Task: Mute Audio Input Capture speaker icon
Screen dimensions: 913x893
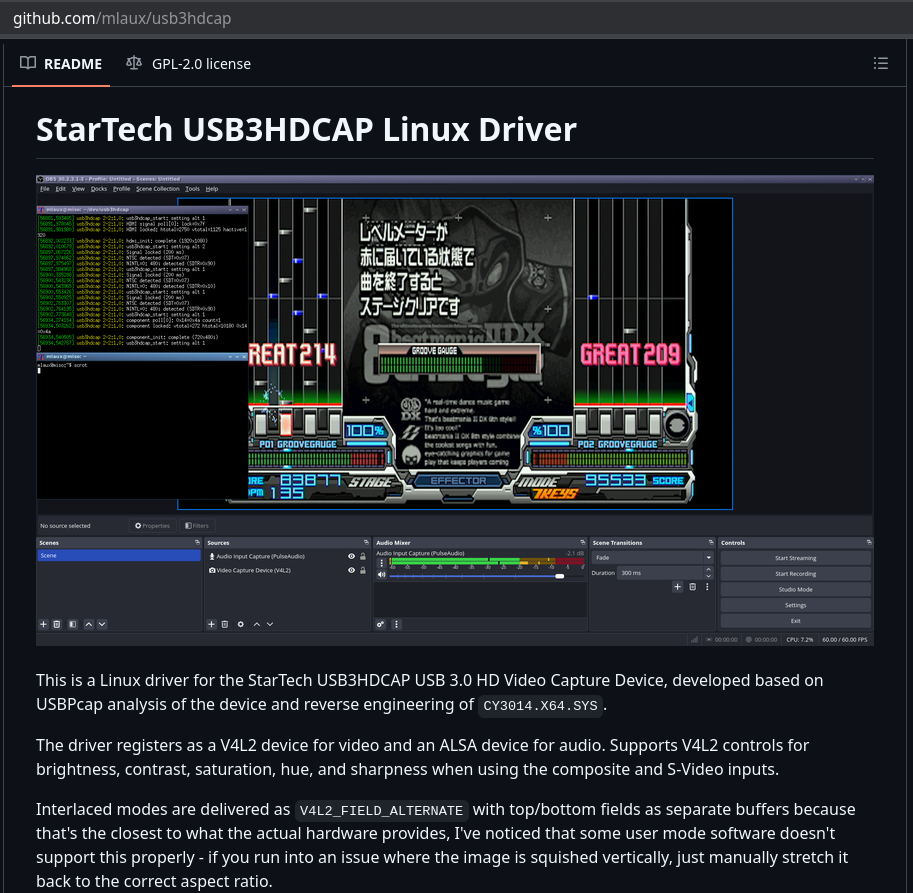Action: (381, 575)
